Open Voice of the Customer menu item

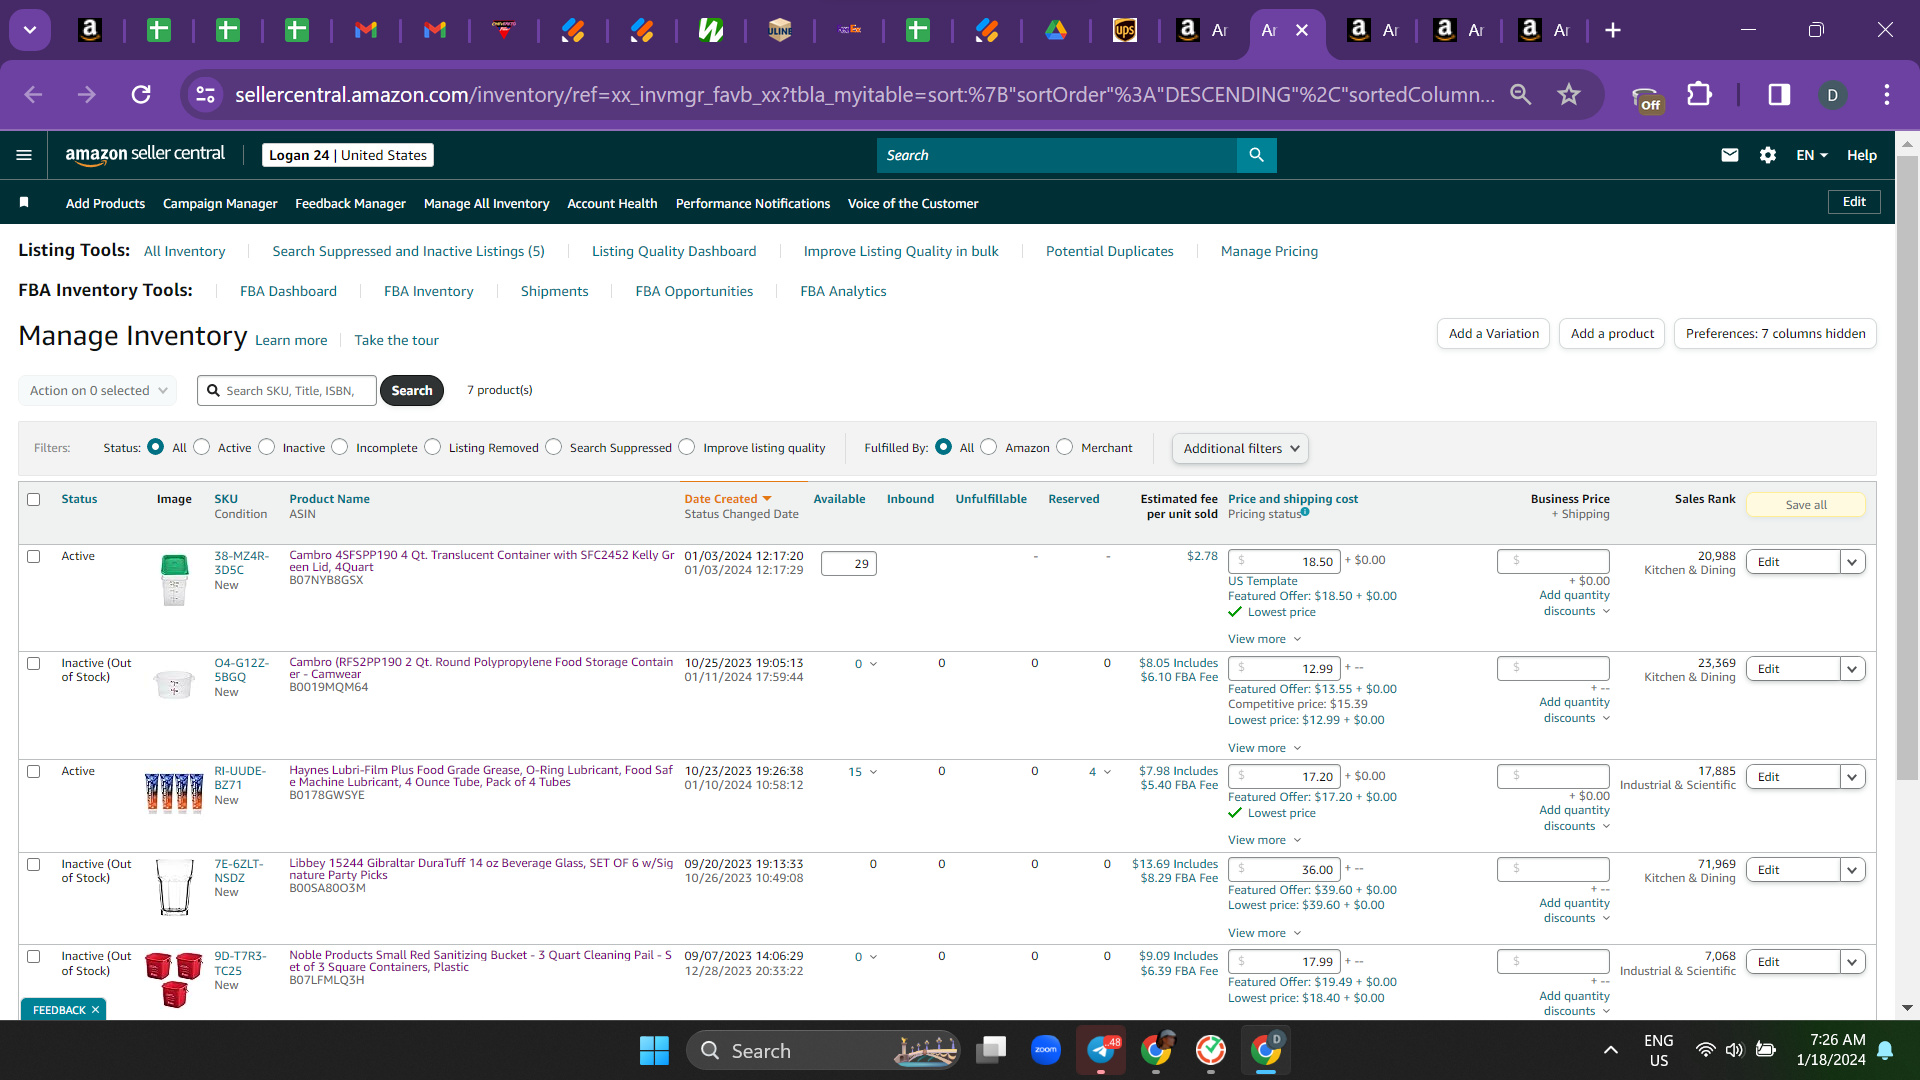click(913, 203)
